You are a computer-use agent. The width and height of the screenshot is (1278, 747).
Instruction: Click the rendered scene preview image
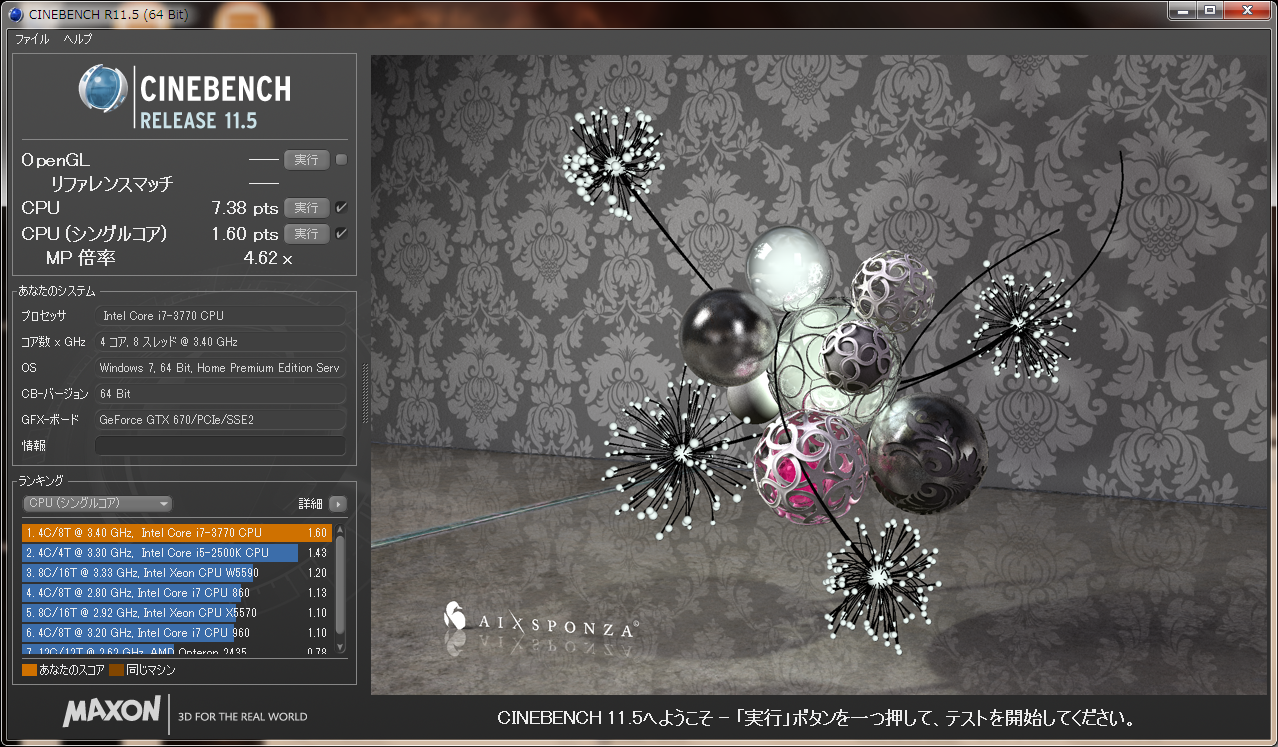pyautogui.click(x=819, y=374)
